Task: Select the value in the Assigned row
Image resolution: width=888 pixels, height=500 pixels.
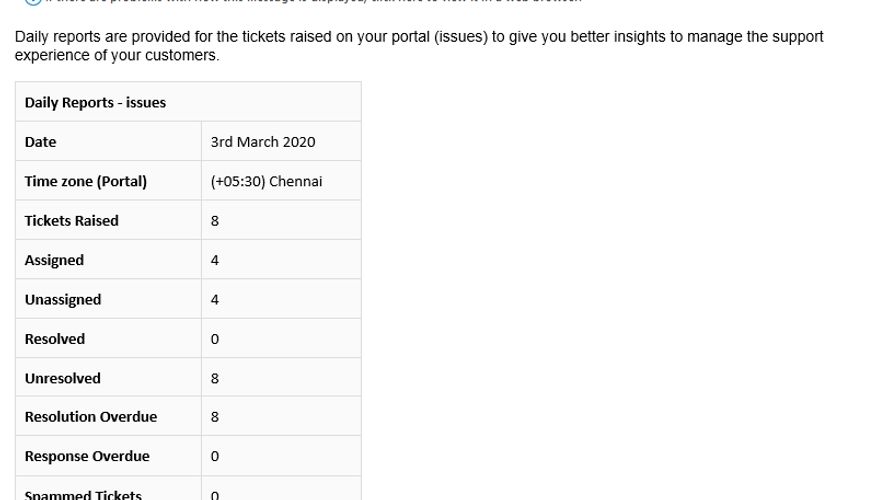Action: pyautogui.click(x=215, y=260)
